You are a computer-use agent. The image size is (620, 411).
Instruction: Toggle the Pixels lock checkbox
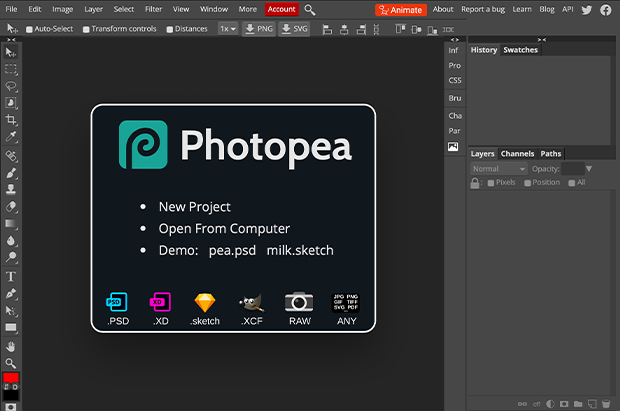coord(491,183)
